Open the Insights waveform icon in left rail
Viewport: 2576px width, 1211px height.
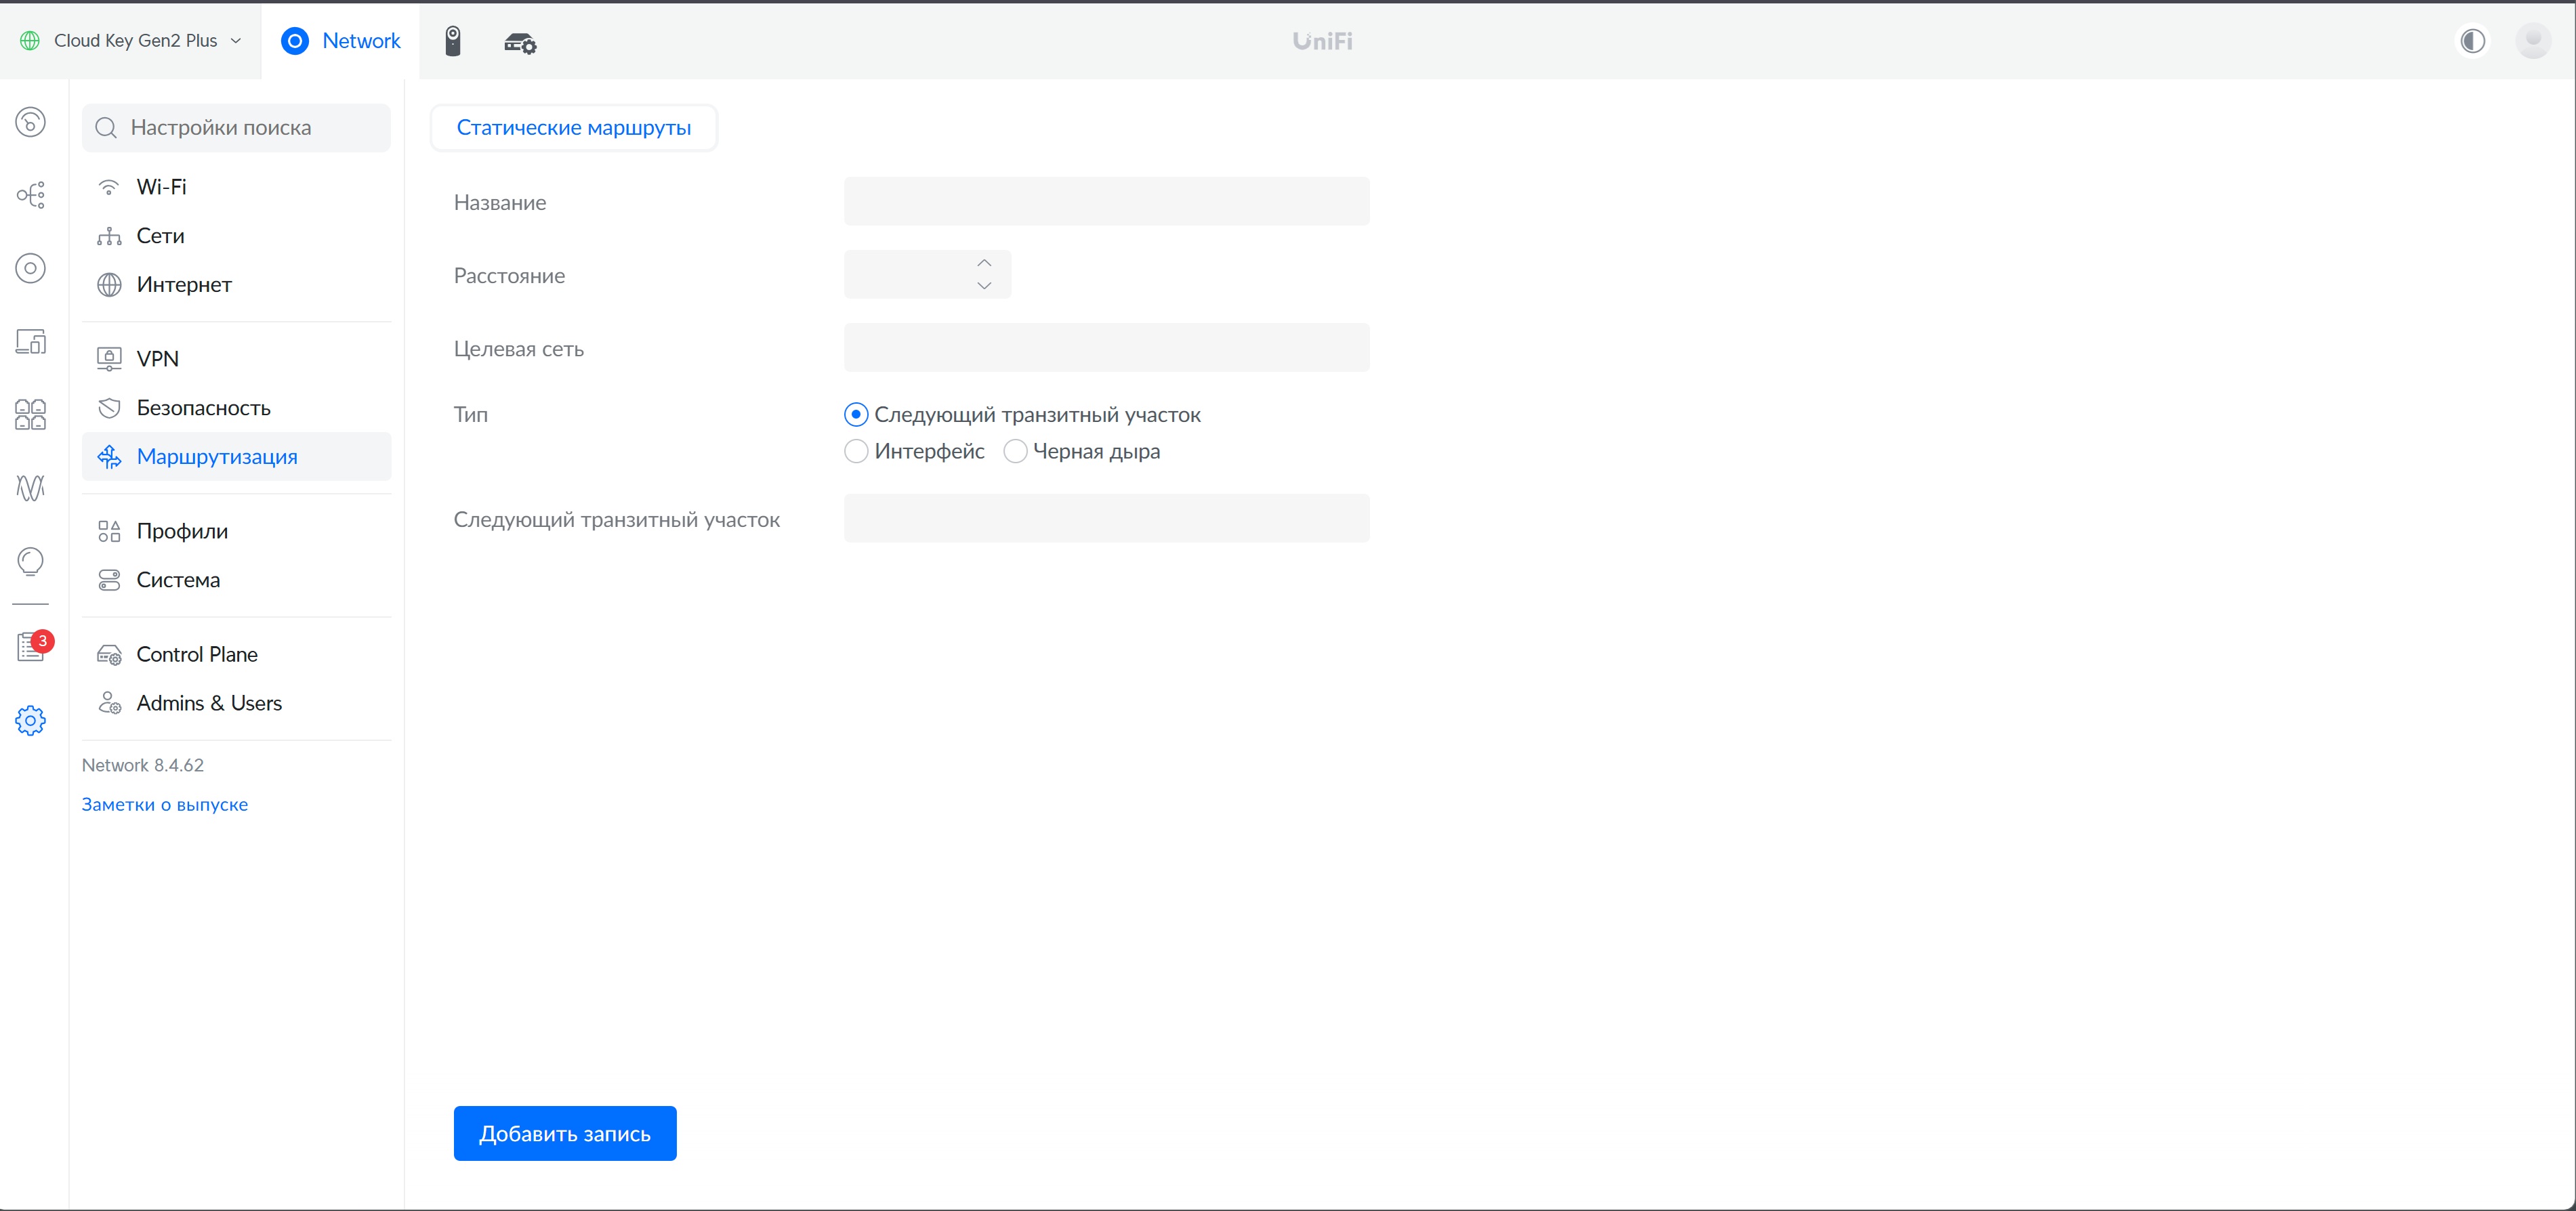tap(30, 487)
